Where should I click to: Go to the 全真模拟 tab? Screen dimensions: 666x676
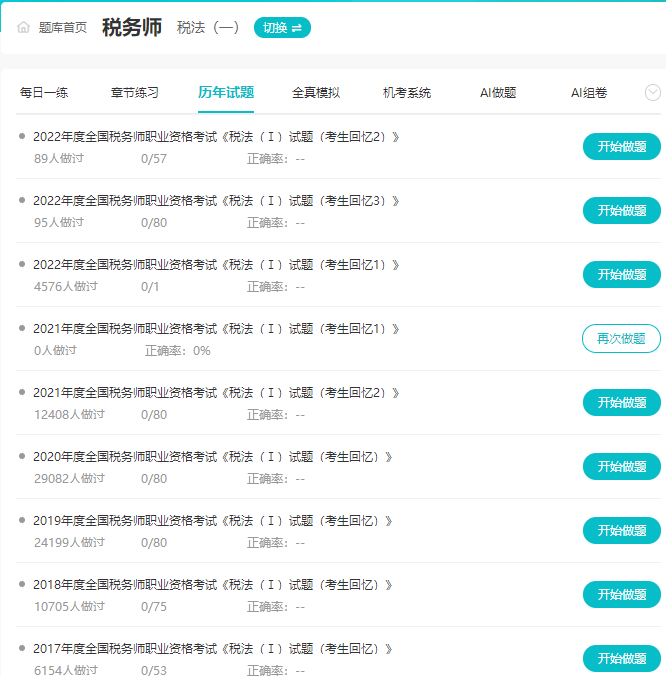(x=316, y=93)
